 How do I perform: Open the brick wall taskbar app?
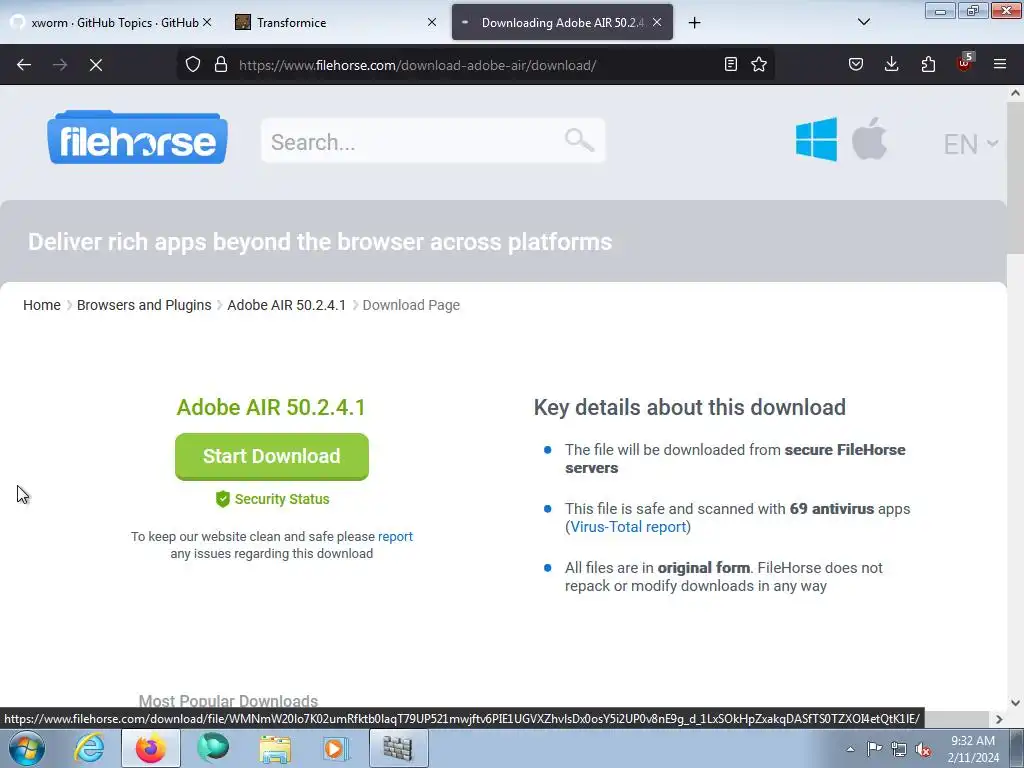point(398,748)
